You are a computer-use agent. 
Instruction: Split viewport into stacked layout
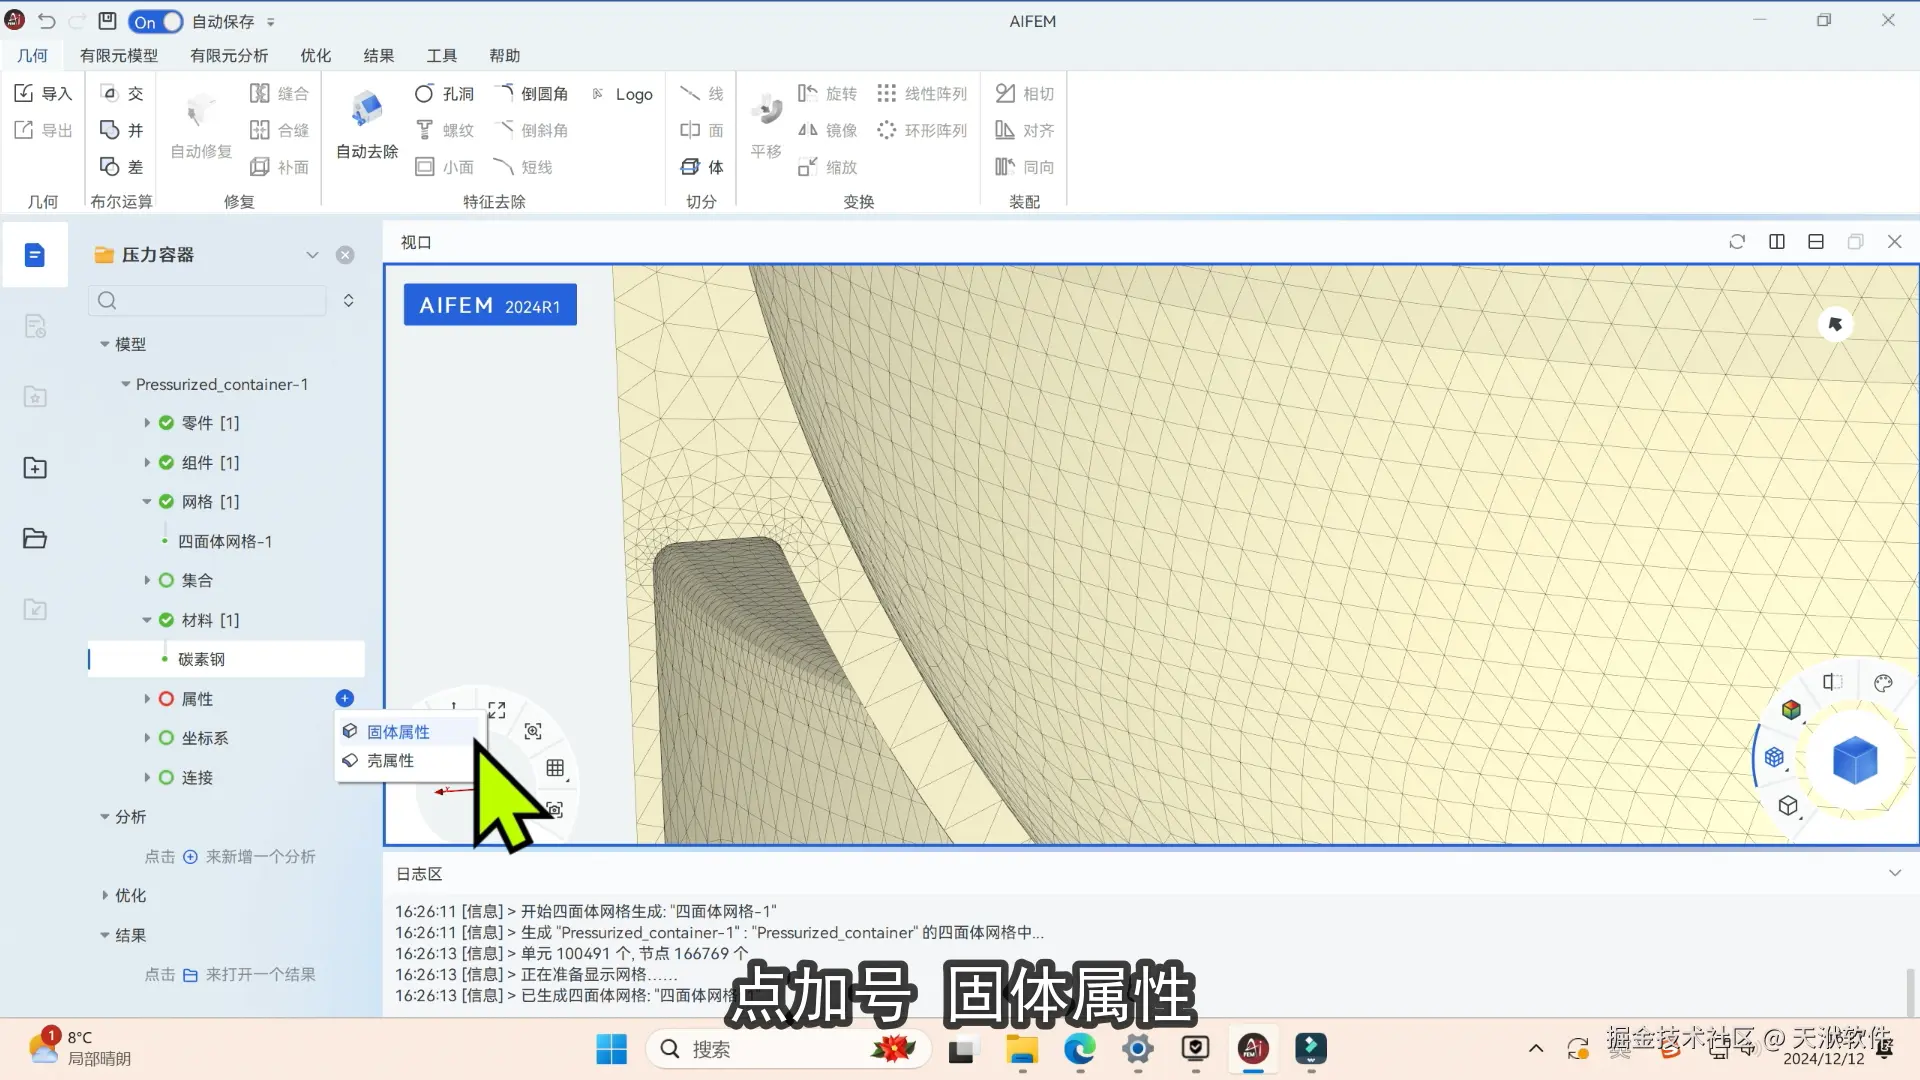[1816, 241]
